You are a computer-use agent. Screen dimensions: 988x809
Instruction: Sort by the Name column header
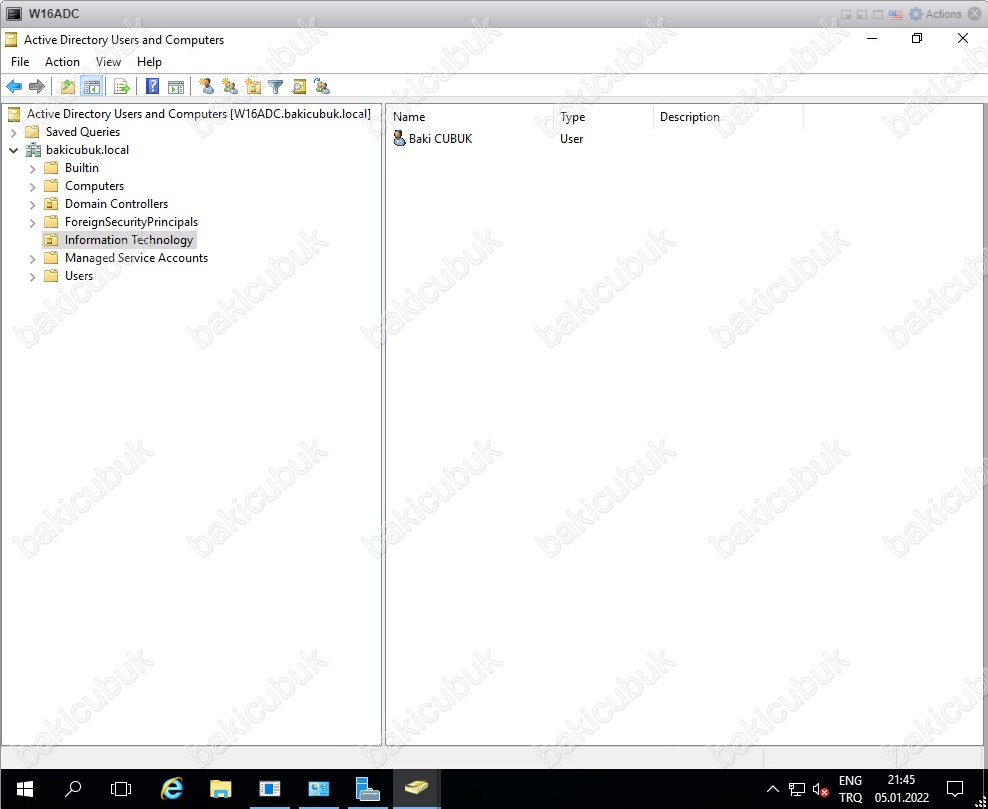tap(470, 117)
